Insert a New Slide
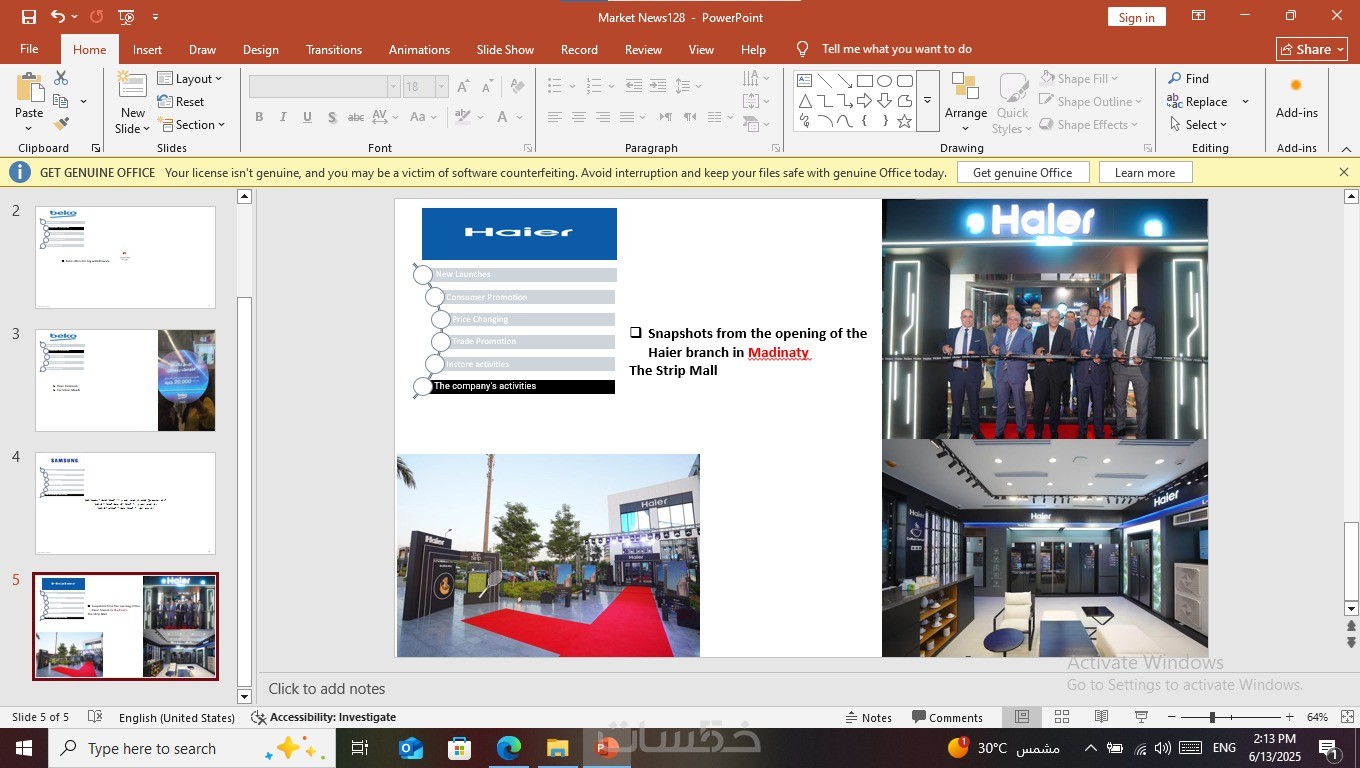This screenshot has width=1360, height=768. click(x=133, y=102)
